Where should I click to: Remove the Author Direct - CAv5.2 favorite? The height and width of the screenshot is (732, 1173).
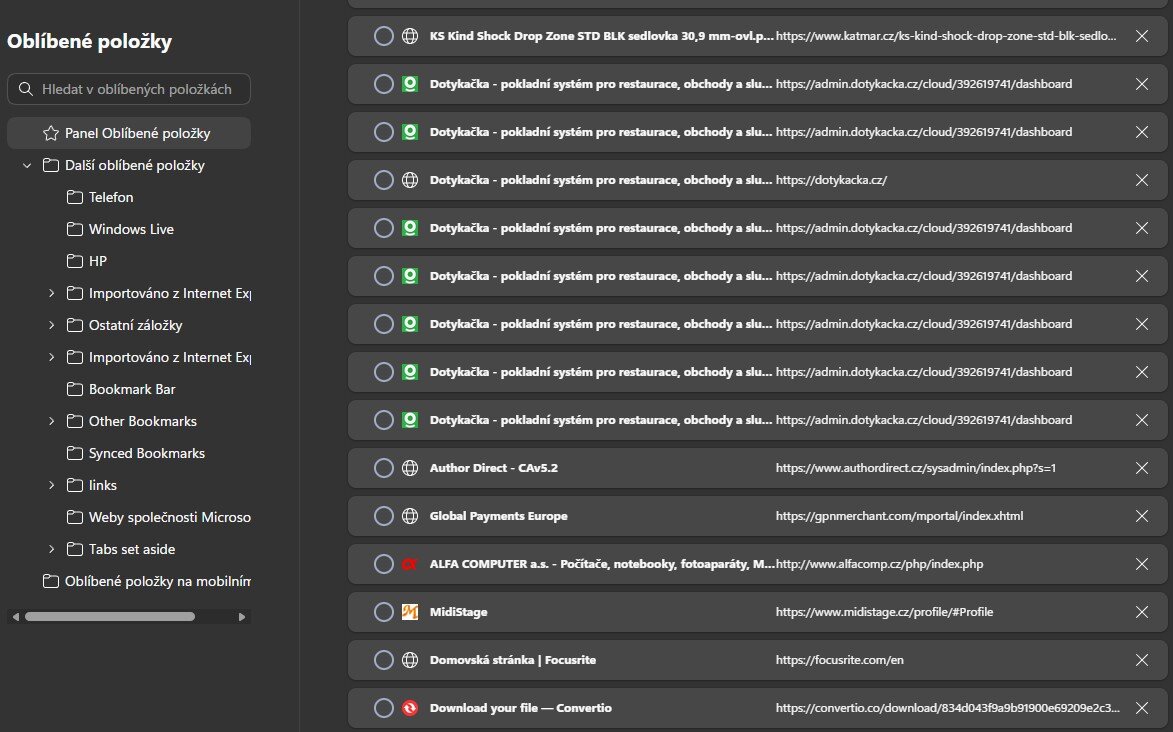point(1142,468)
